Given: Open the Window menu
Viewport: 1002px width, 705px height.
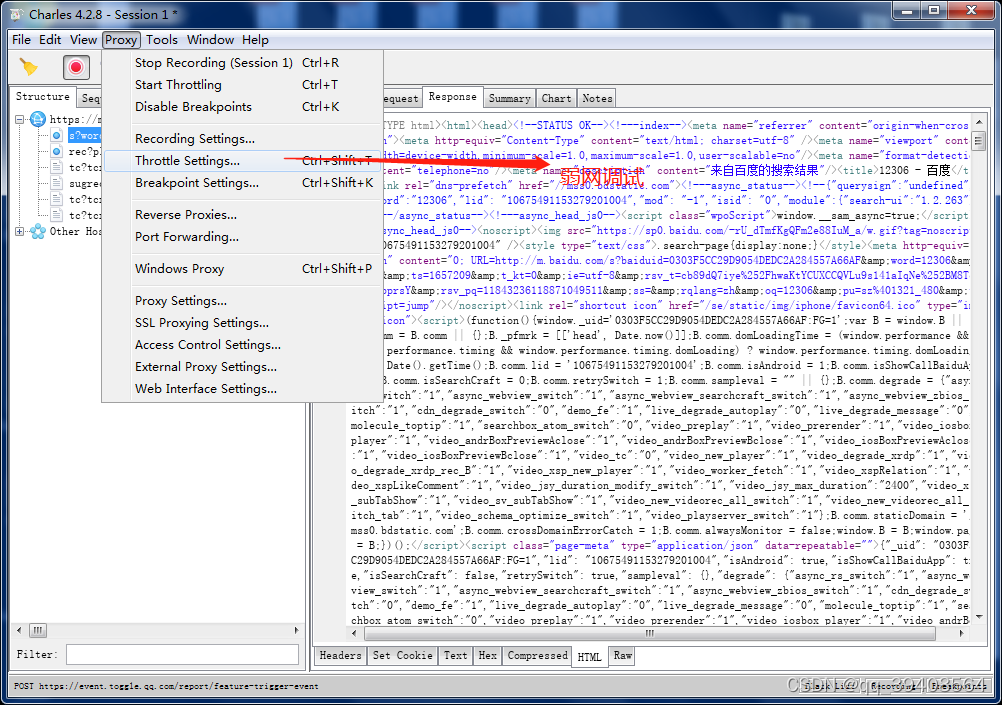Looking at the screenshot, I should (210, 40).
